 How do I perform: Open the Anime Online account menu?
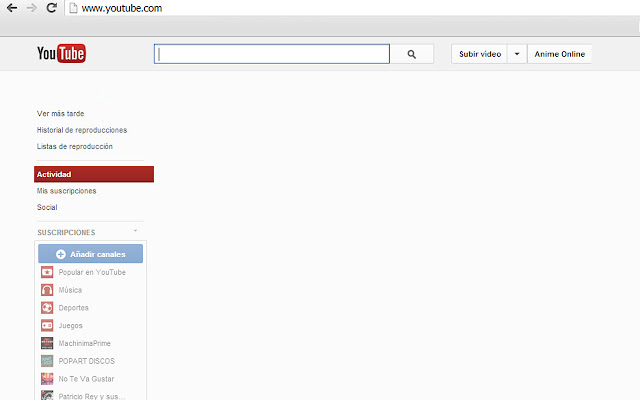pyautogui.click(x=560, y=54)
